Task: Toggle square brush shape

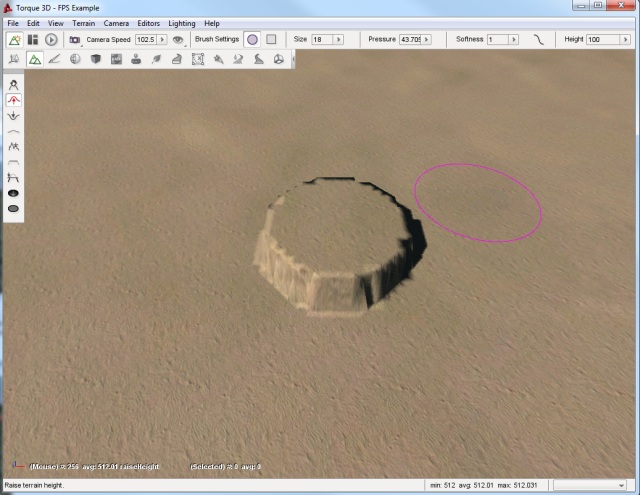Action: pos(270,39)
